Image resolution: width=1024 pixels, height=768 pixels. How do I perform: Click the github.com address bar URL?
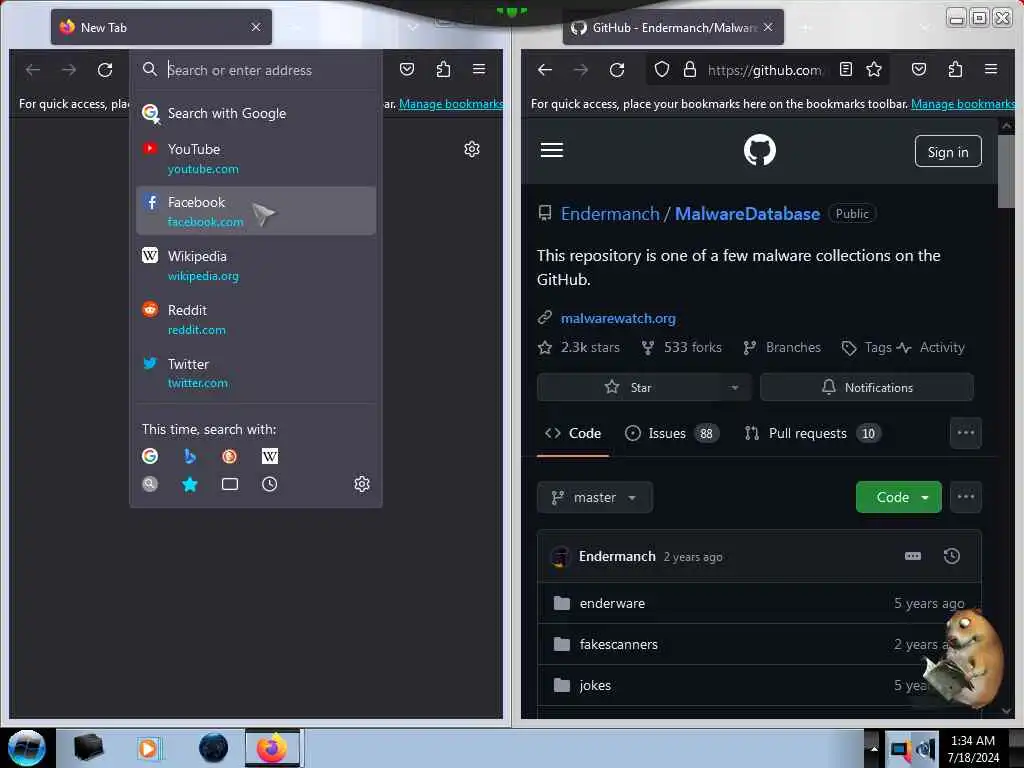[x=764, y=70]
